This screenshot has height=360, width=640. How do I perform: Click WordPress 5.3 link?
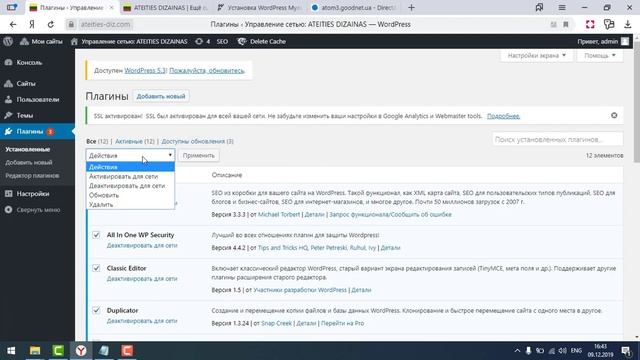pos(145,71)
